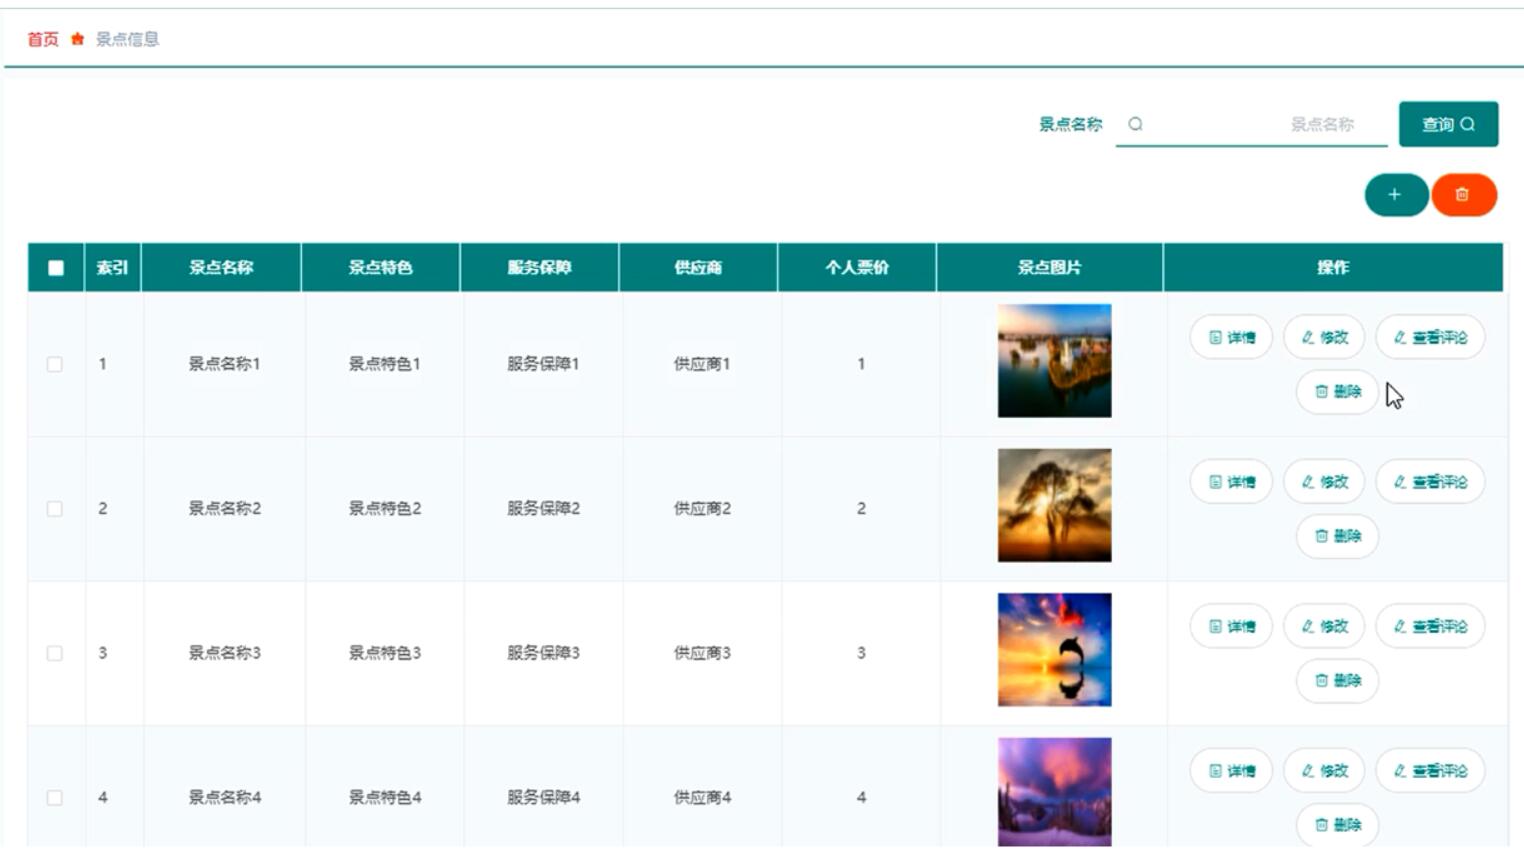Click 删除 for 景点名称3
Screen dimensions: 1524x852
tap(1337, 680)
